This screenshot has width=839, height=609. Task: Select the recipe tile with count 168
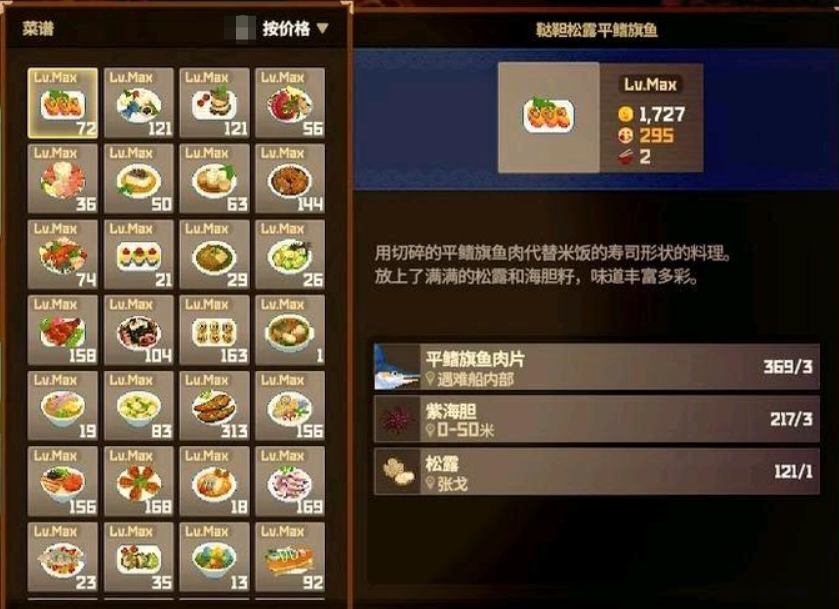click(139, 481)
